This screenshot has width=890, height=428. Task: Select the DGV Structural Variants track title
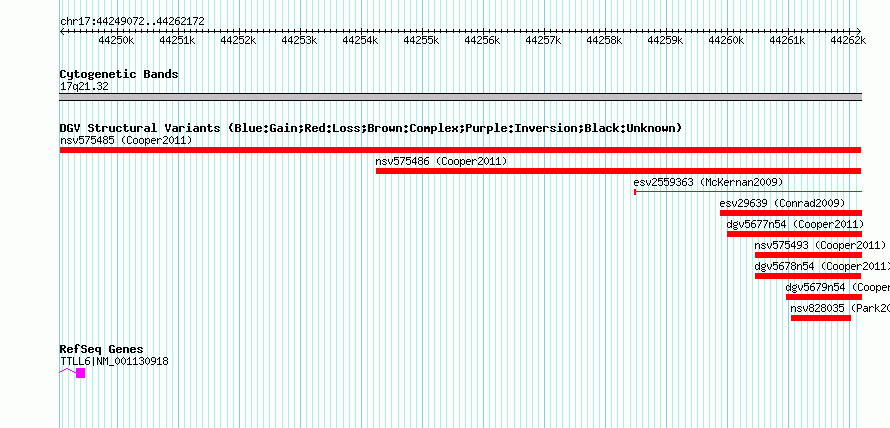(x=371, y=128)
